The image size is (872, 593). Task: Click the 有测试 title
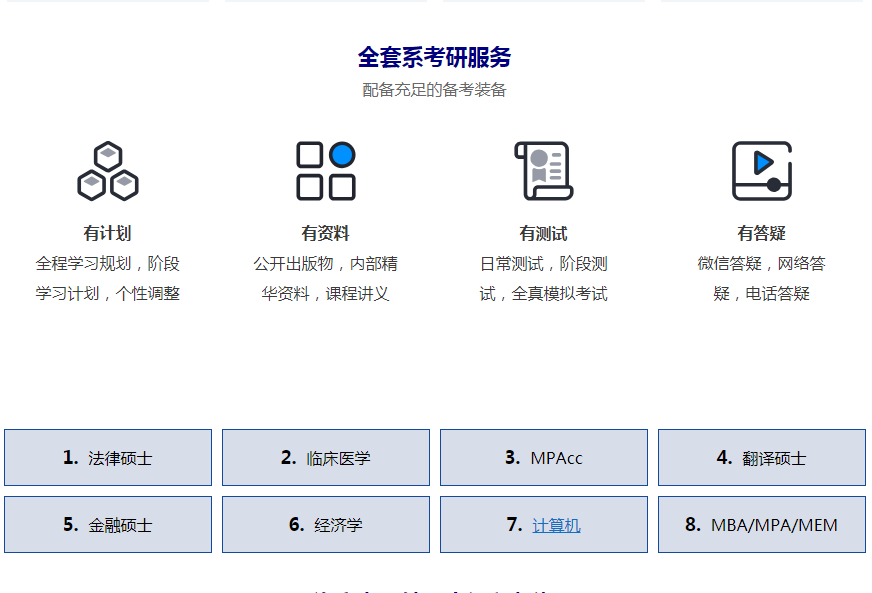pyautogui.click(x=543, y=233)
